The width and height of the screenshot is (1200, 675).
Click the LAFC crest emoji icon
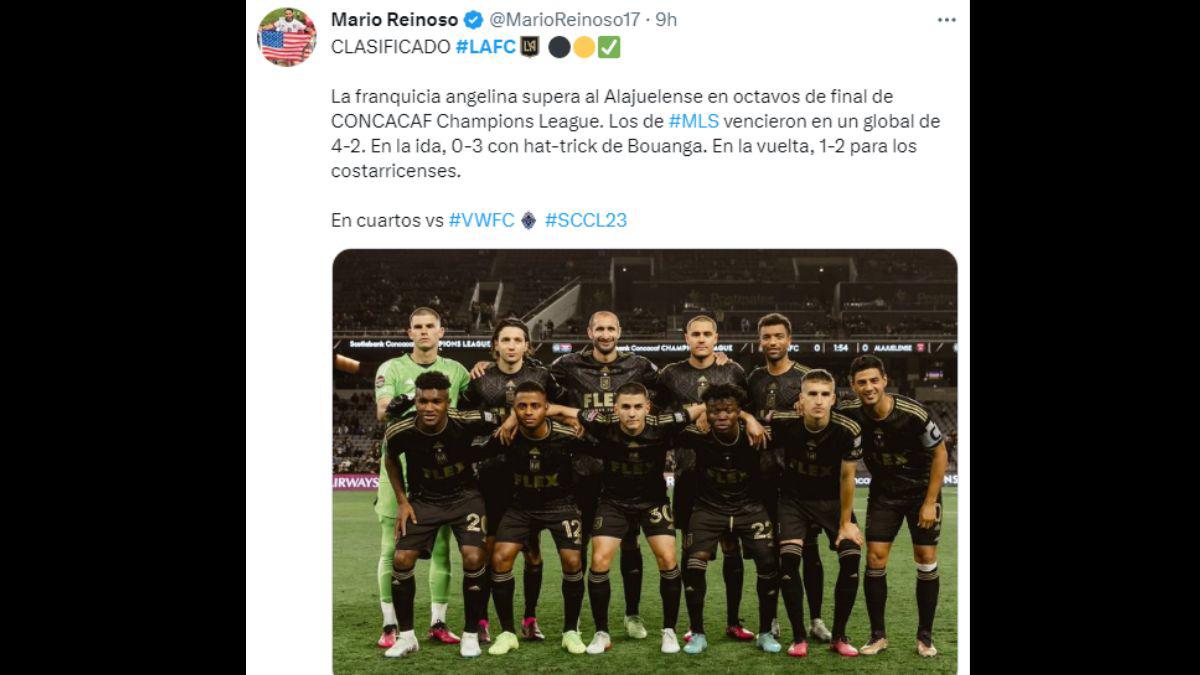pyautogui.click(x=529, y=47)
